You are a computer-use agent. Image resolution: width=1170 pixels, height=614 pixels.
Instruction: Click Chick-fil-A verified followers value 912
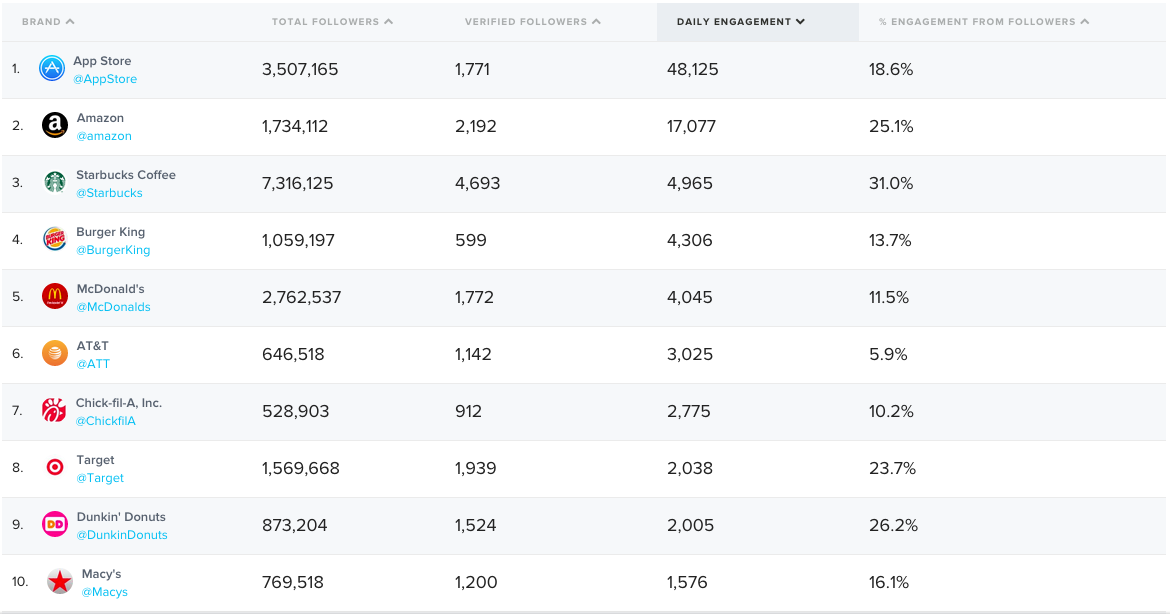[469, 411]
